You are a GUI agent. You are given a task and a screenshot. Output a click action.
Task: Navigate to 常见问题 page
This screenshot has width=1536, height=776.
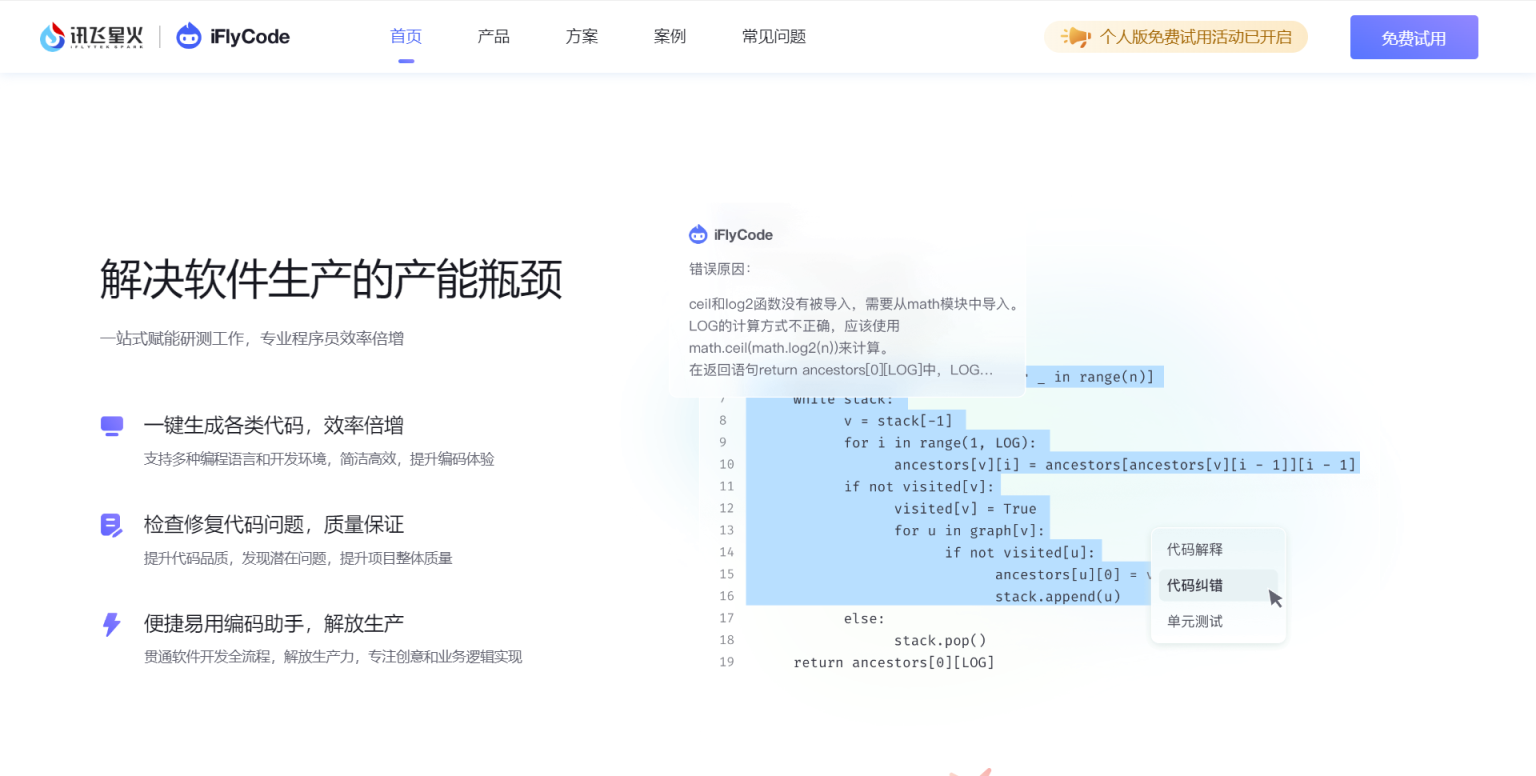(774, 37)
